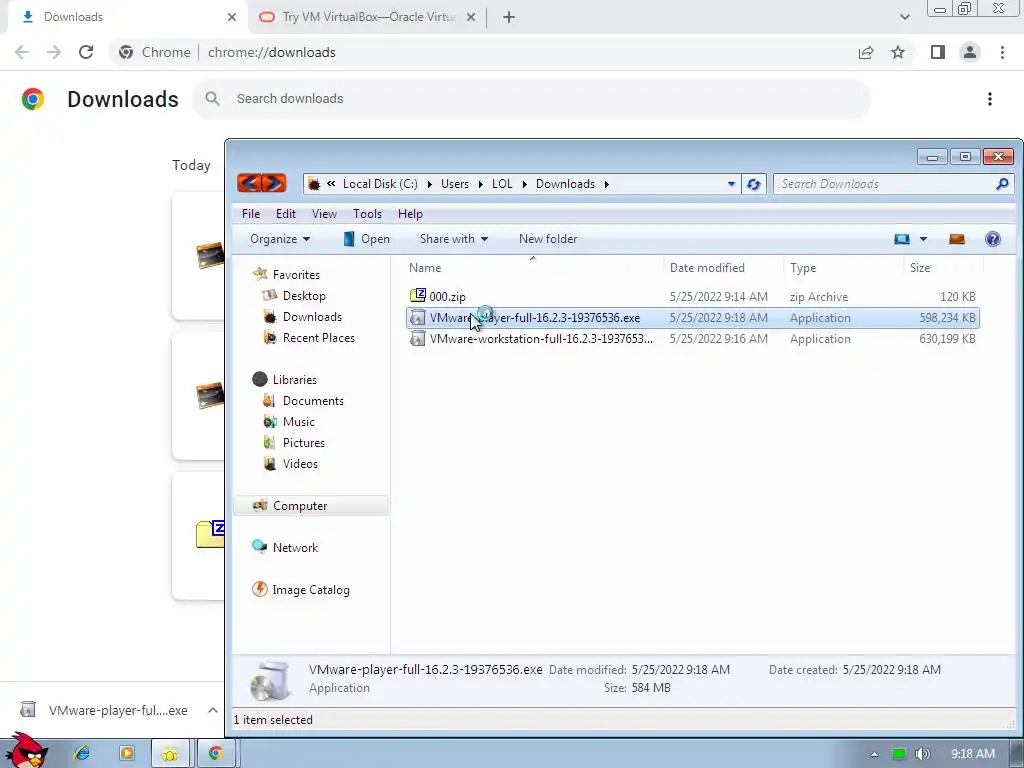Open Videos library
Viewport: 1024px width, 768px height.
pos(300,464)
